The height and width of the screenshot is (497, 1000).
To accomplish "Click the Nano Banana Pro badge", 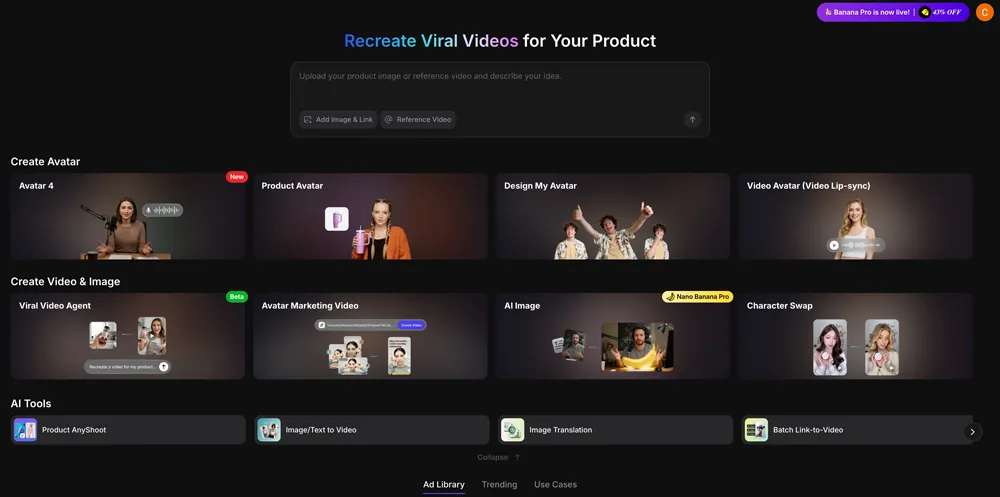I will coord(698,297).
